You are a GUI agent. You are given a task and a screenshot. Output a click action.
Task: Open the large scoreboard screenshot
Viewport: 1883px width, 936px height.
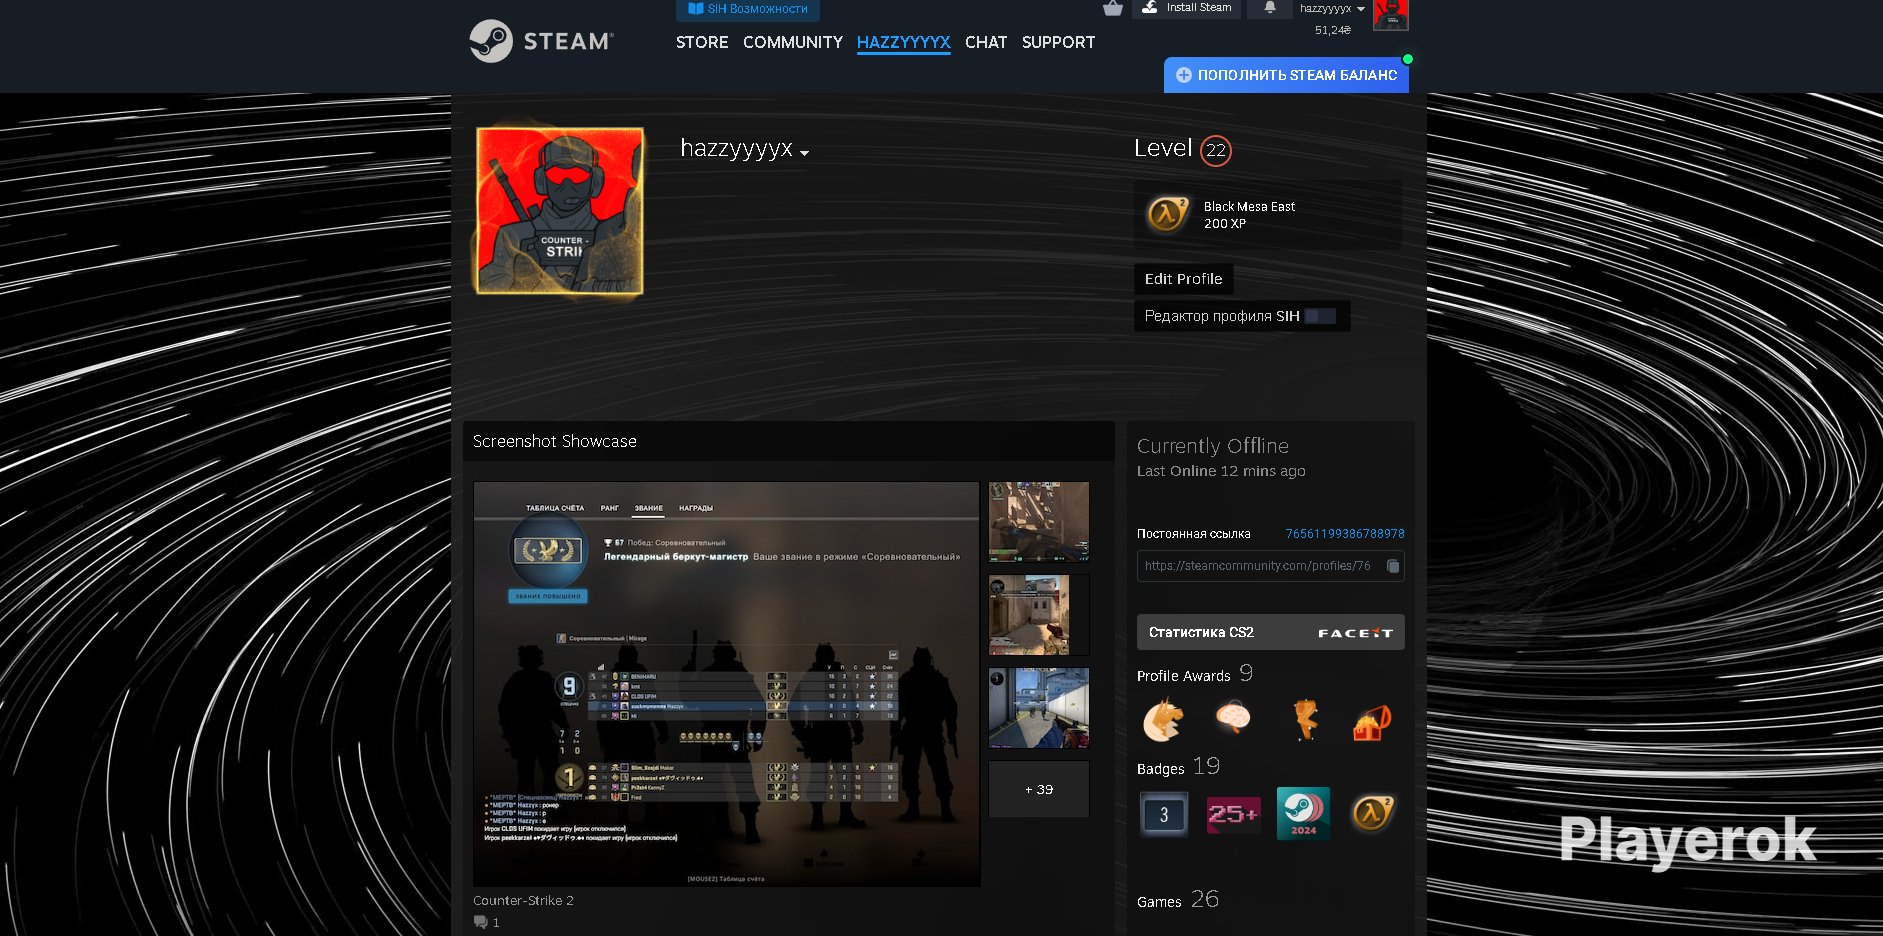(x=727, y=684)
